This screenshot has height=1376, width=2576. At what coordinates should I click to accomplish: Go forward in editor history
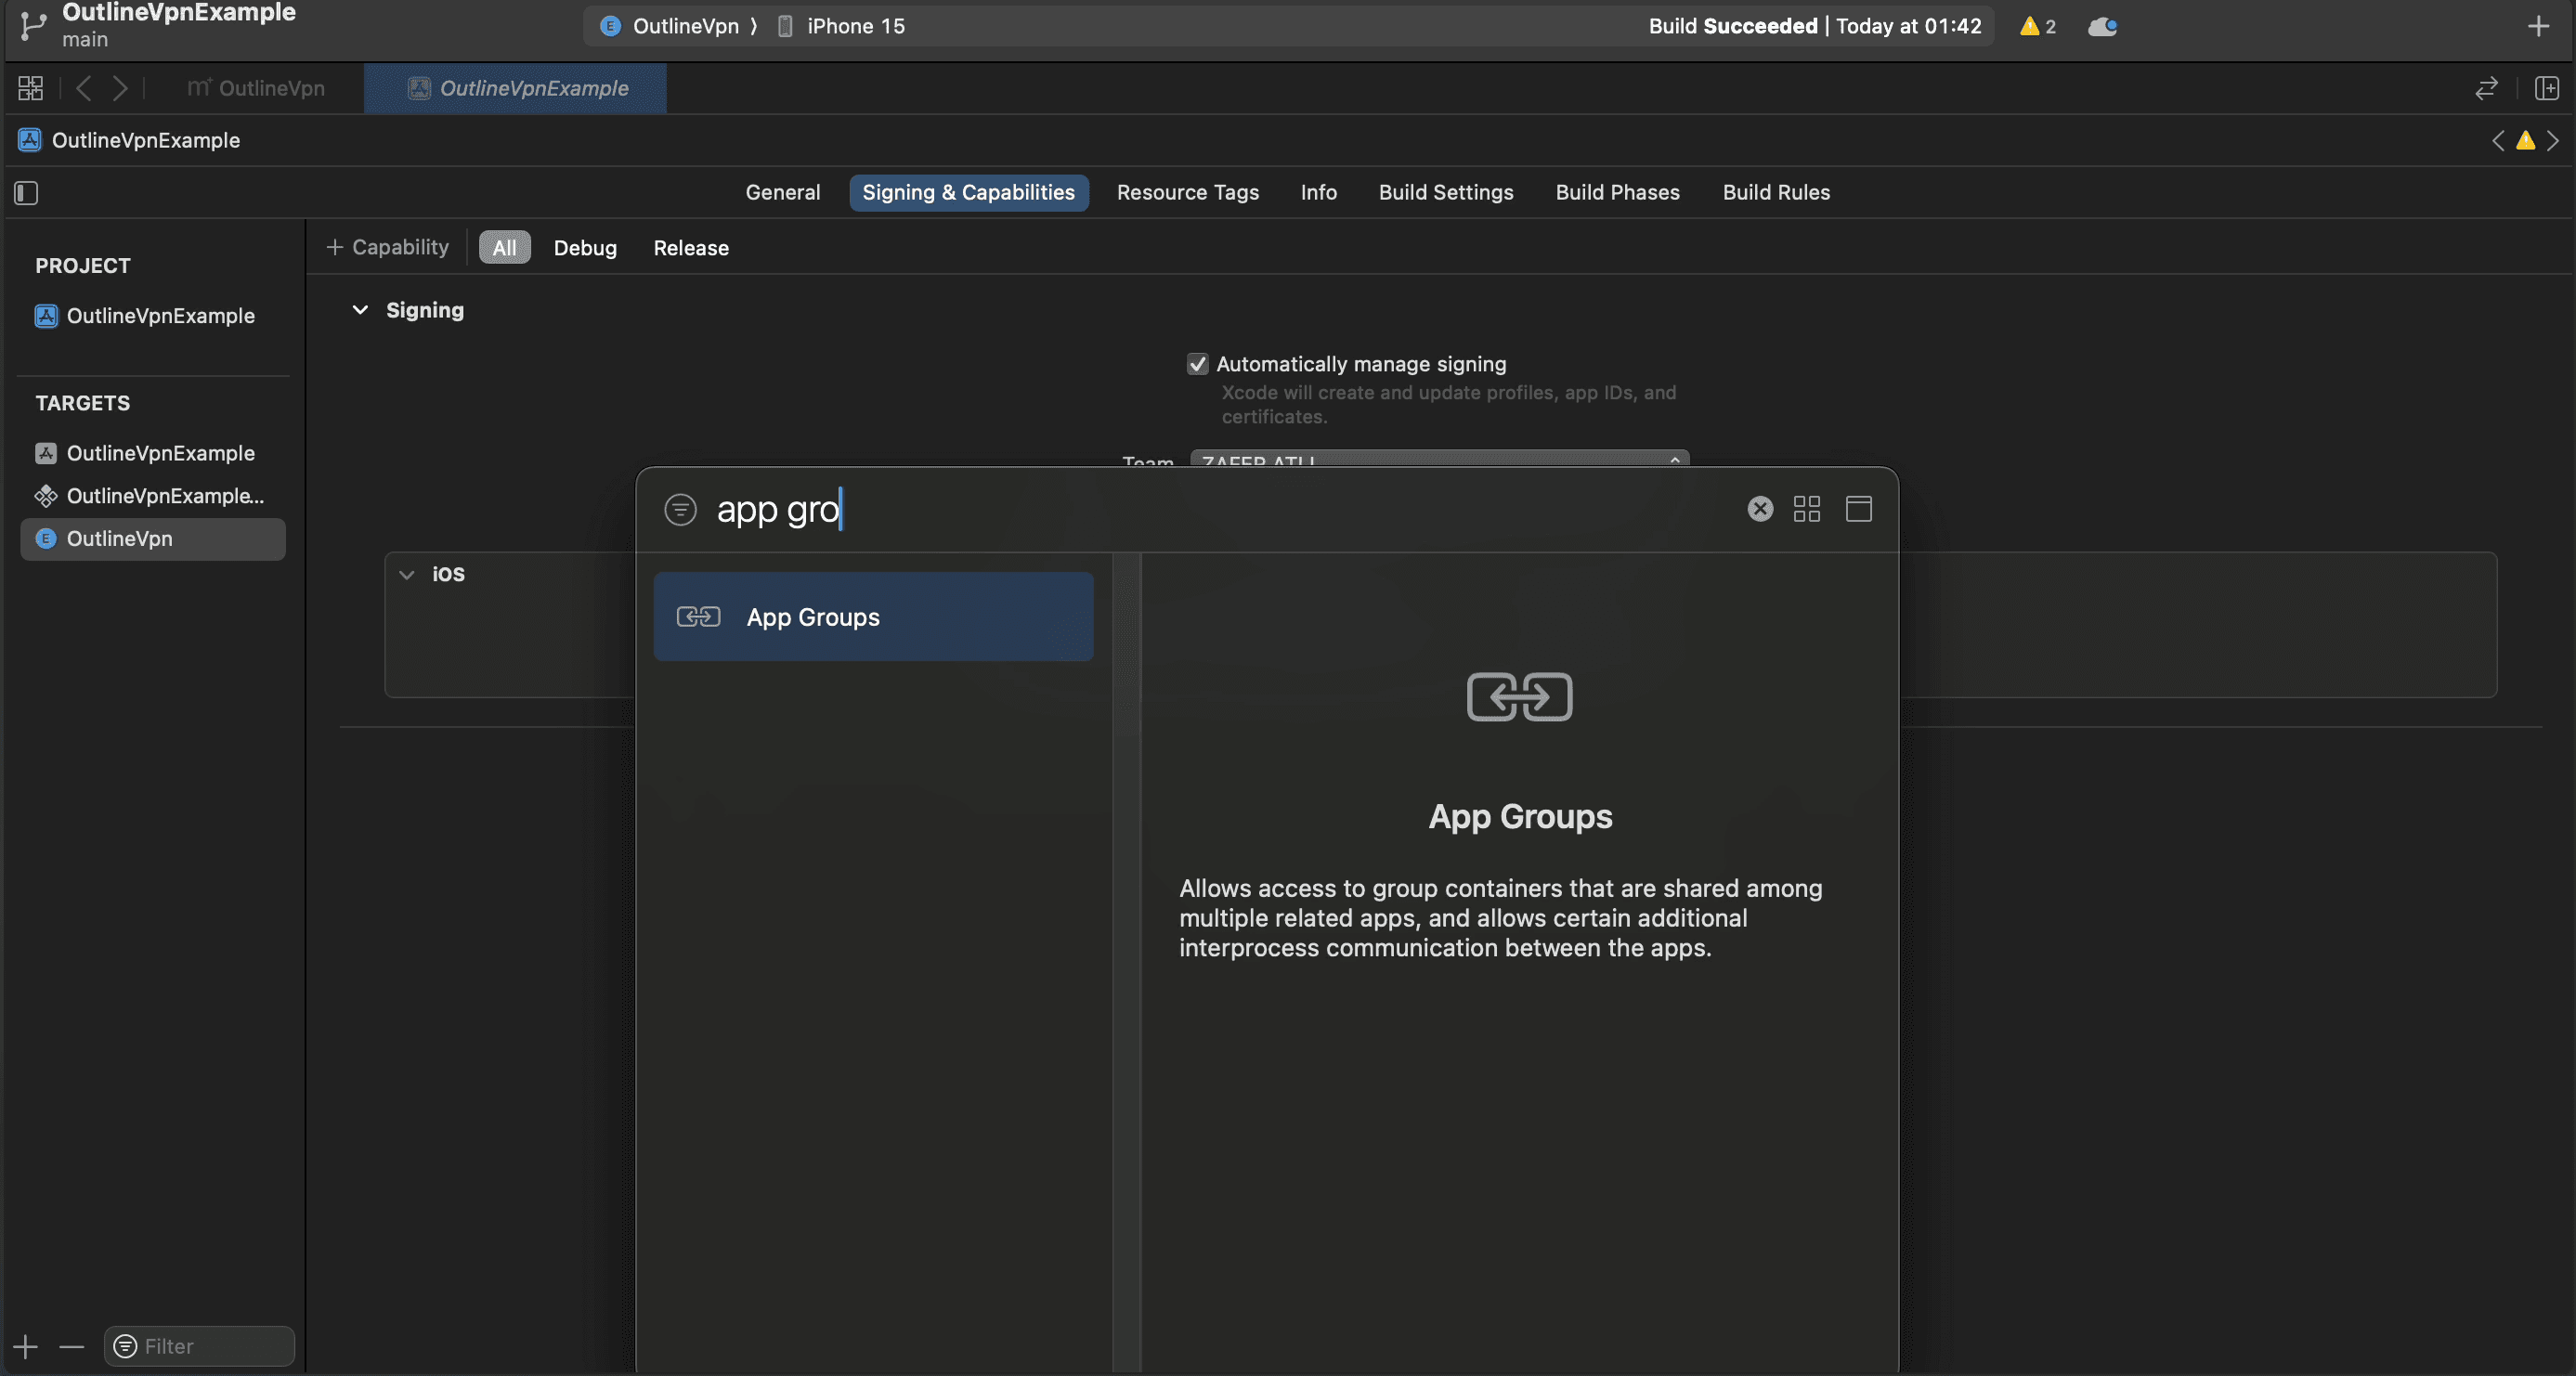coord(120,88)
